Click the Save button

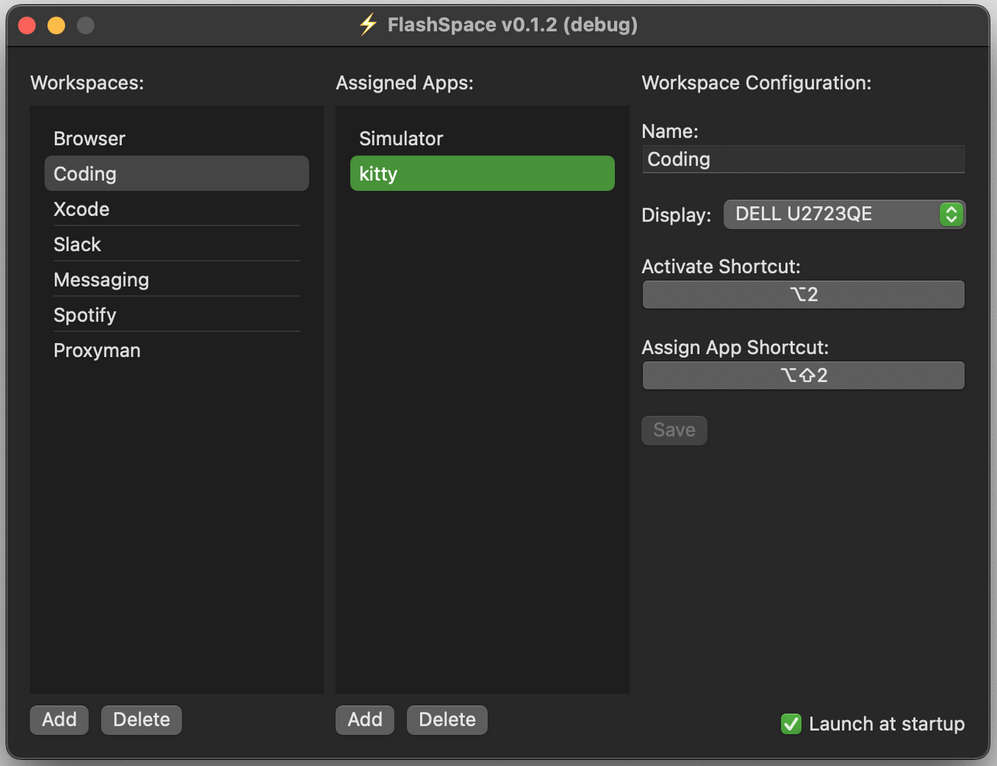[674, 430]
